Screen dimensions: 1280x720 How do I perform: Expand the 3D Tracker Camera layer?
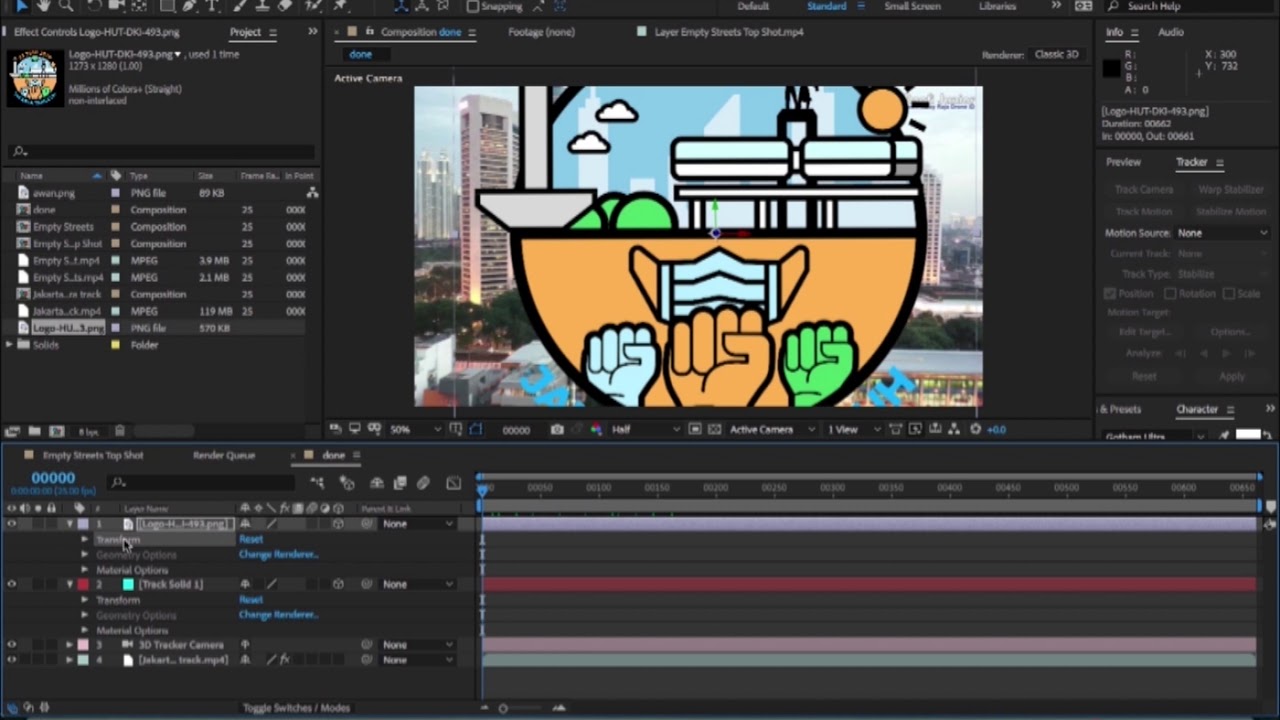69,645
